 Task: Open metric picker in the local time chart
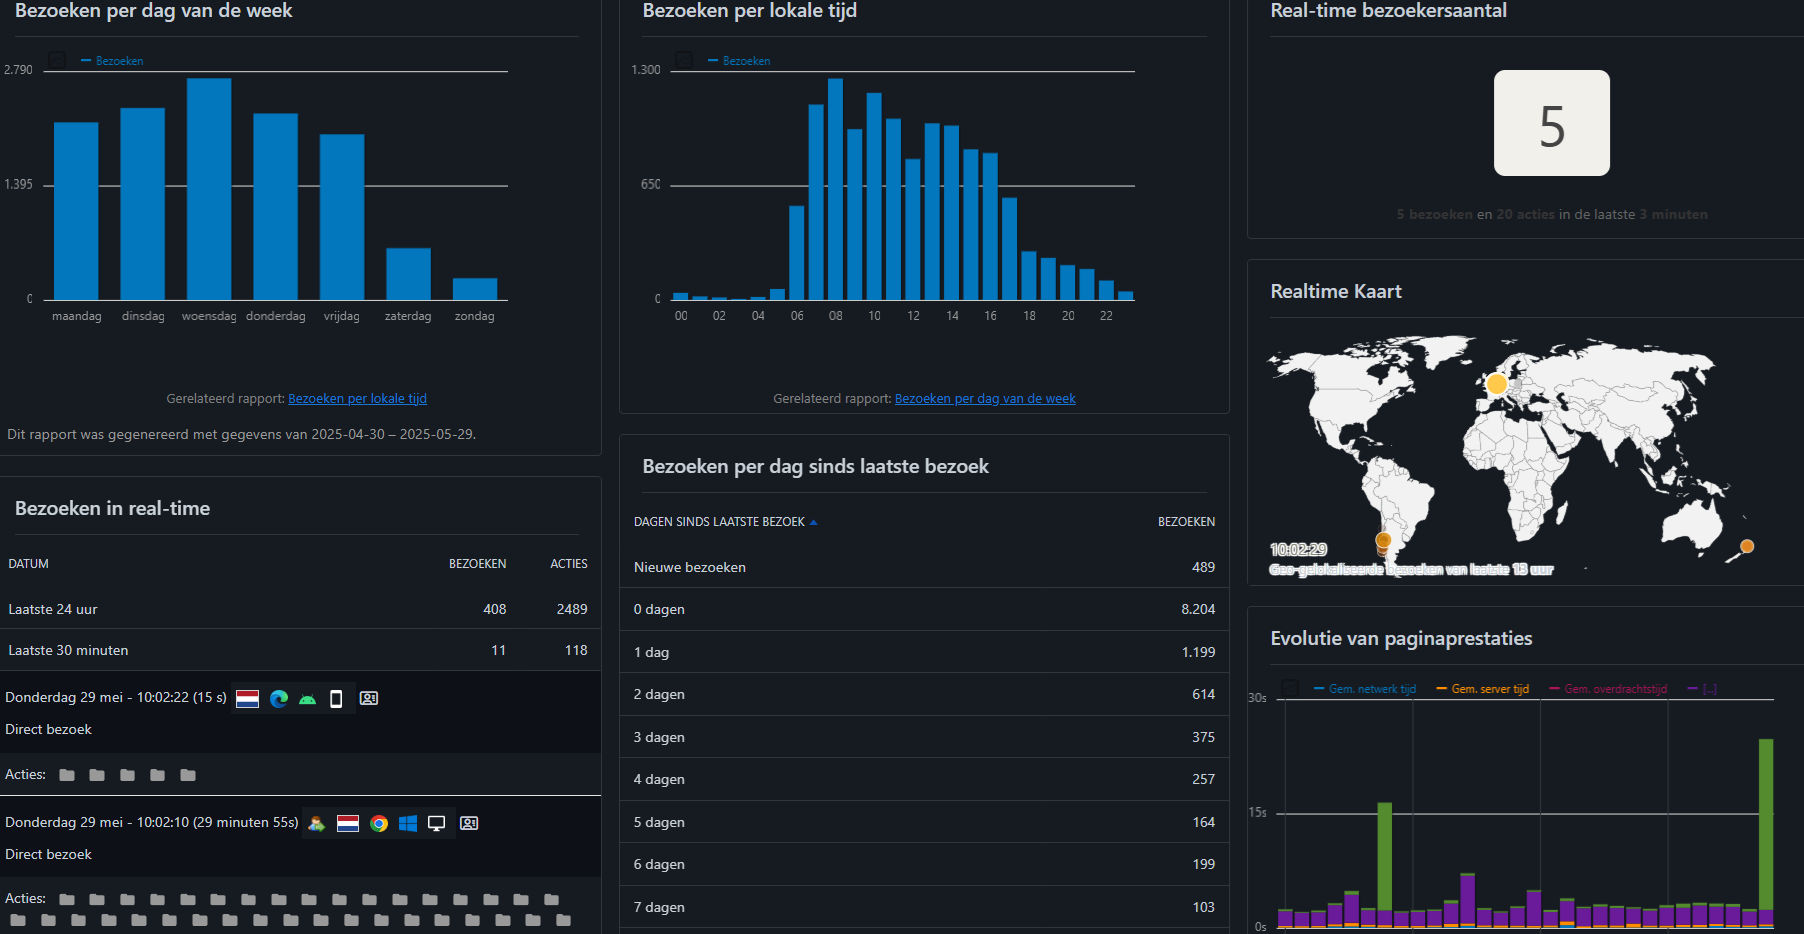point(685,60)
